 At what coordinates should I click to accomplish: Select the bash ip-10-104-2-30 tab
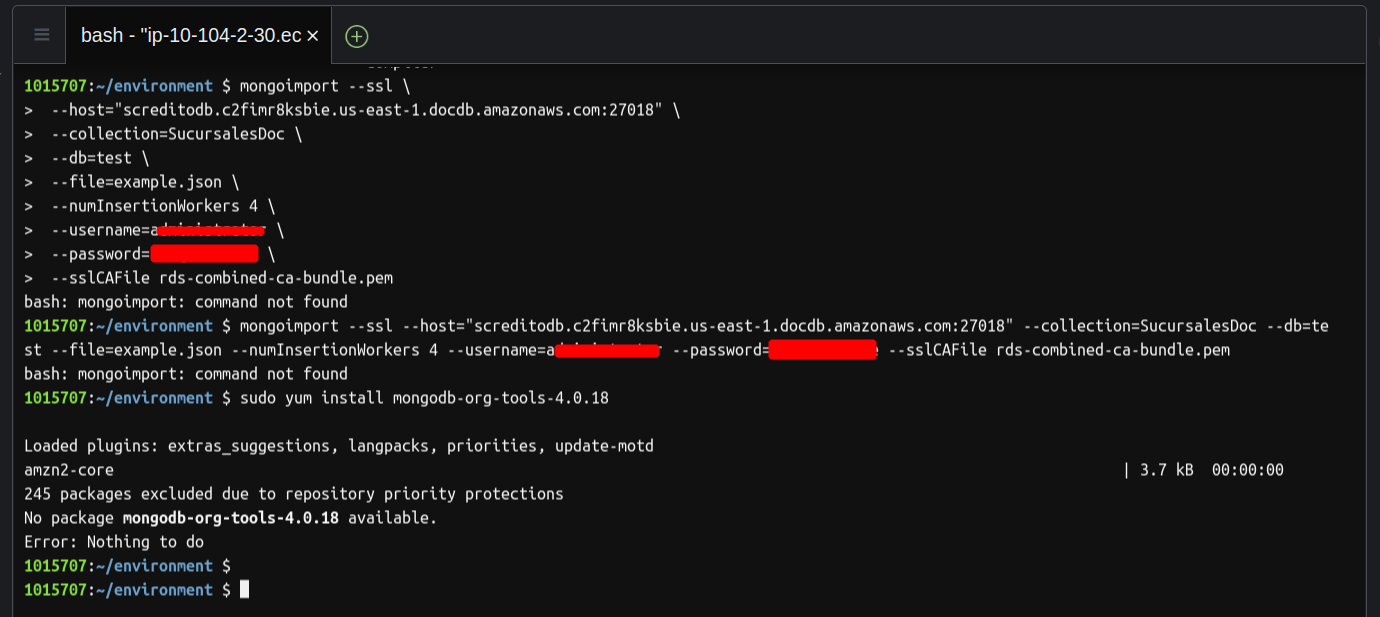190,36
